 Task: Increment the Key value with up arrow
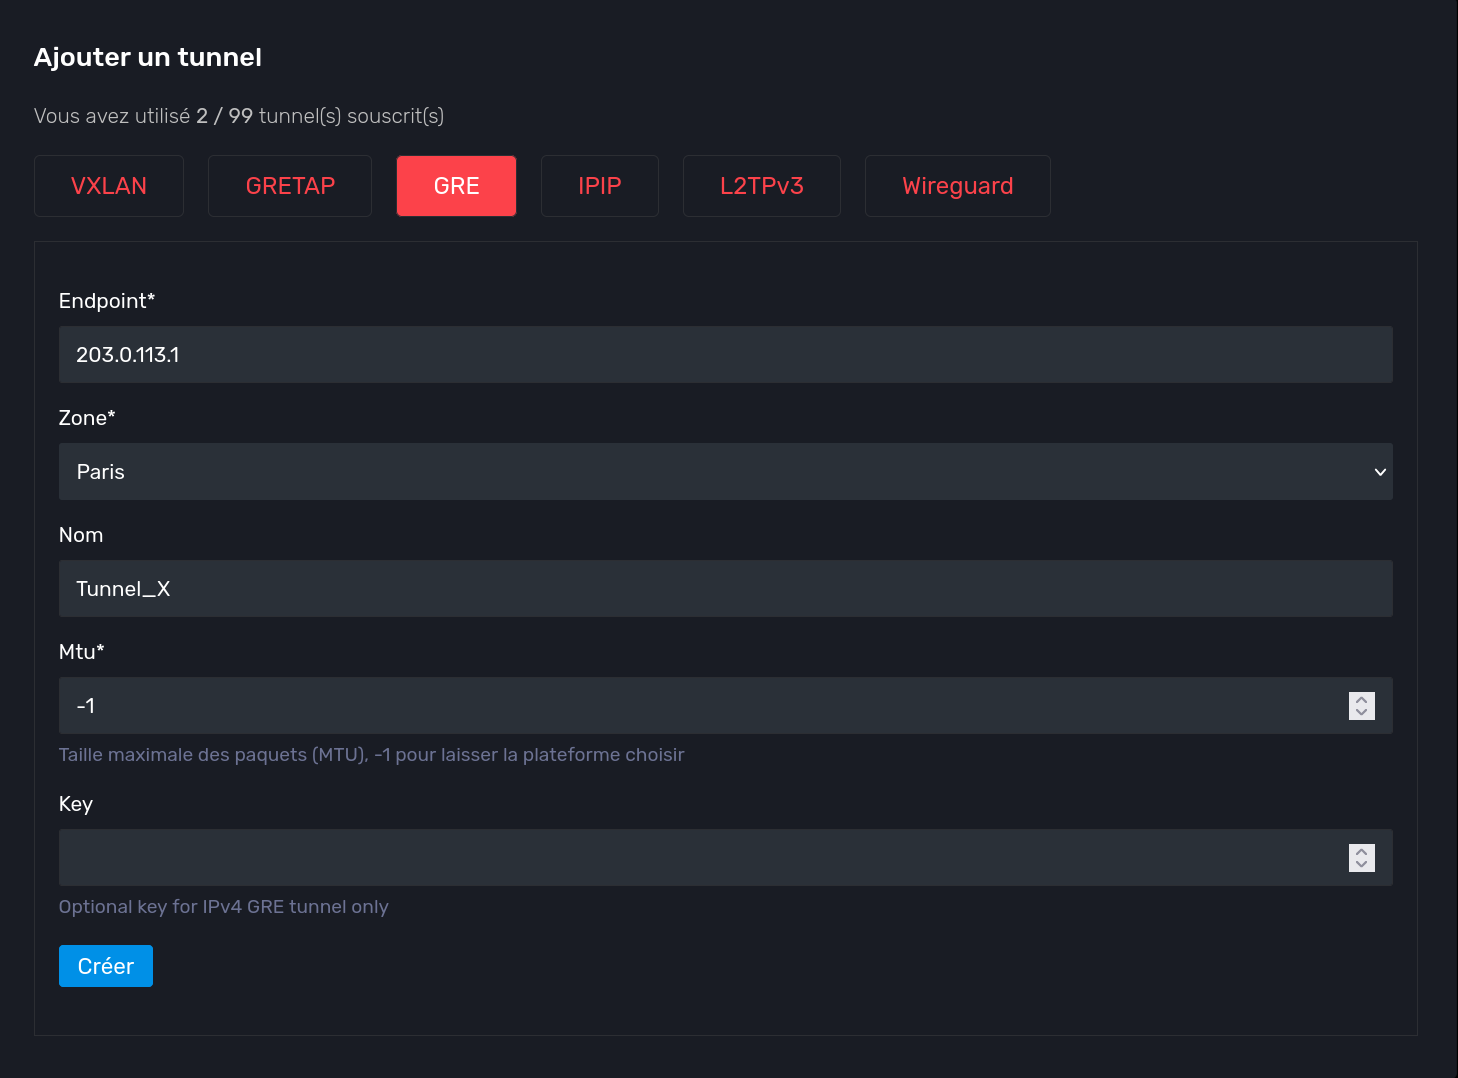coord(1361,852)
